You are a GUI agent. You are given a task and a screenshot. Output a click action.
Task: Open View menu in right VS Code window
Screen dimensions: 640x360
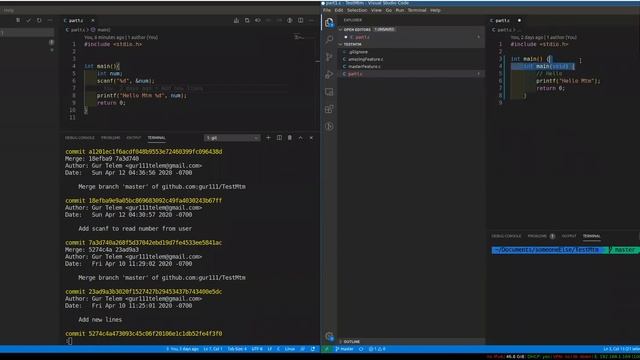pyautogui.click(x=376, y=10)
